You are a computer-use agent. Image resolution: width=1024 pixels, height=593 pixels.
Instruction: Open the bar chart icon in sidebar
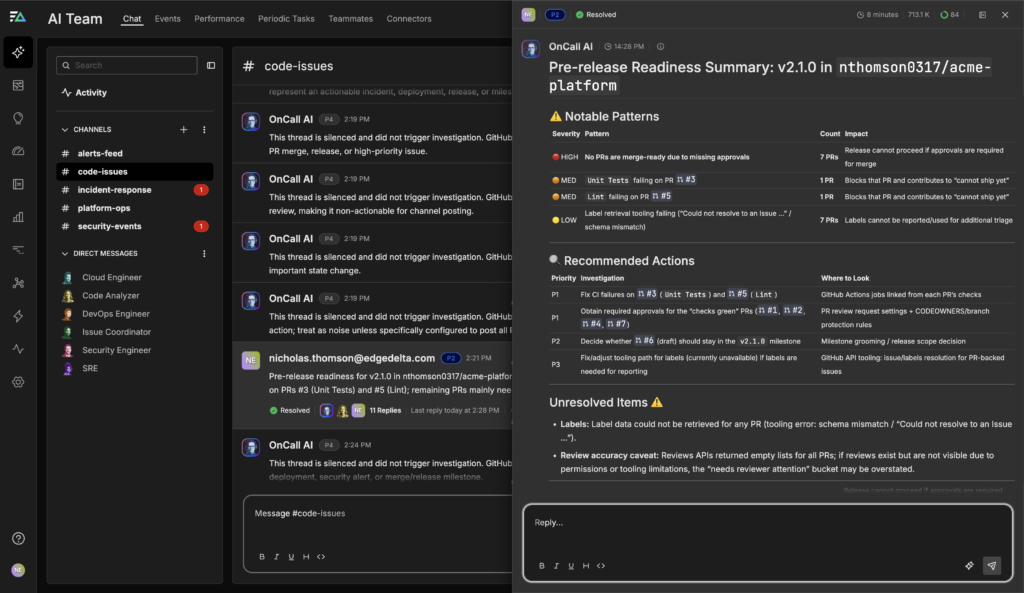pyautogui.click(x=18, y=217)
